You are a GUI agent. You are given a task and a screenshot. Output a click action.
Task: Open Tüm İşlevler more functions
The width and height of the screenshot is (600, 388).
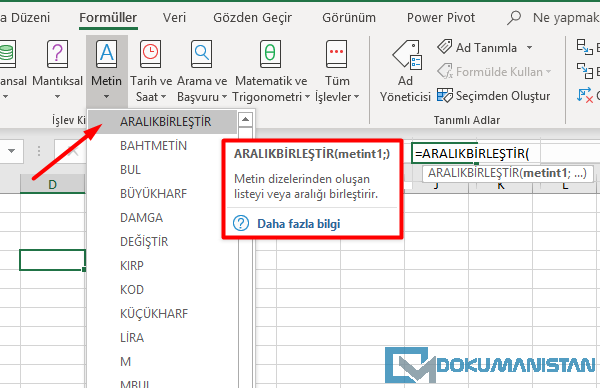[337, 54]
